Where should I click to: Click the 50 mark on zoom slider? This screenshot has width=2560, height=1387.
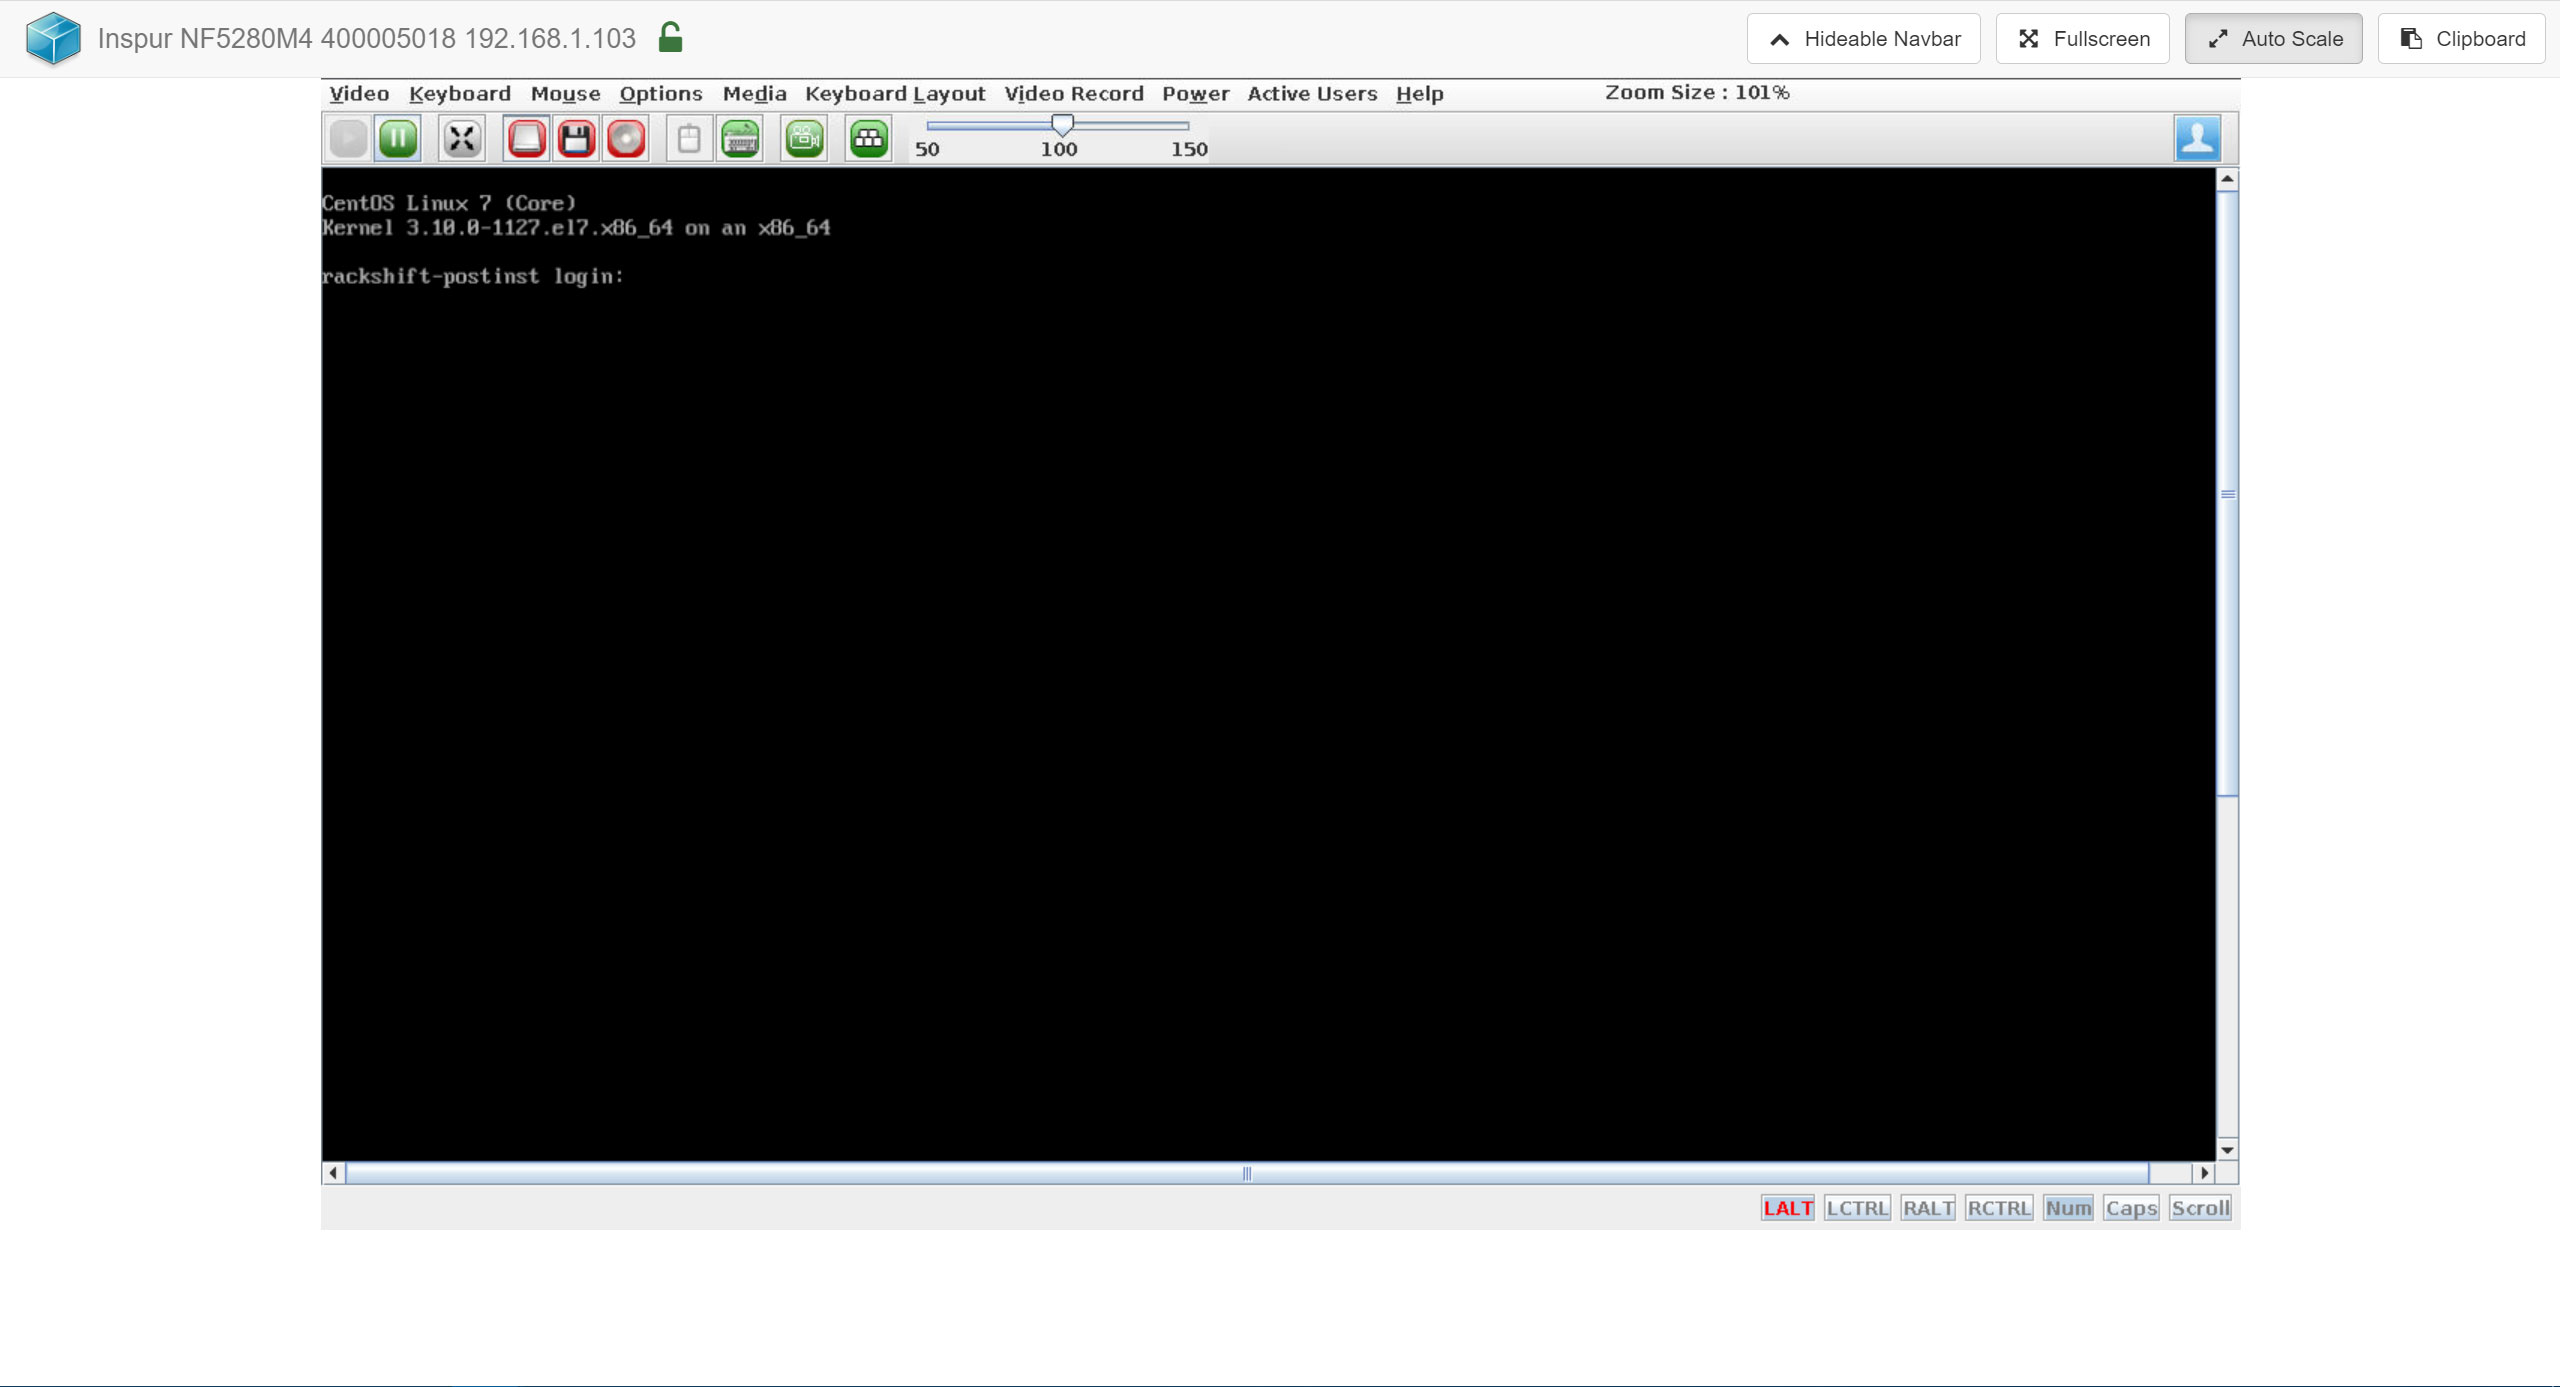pos(927,149)
